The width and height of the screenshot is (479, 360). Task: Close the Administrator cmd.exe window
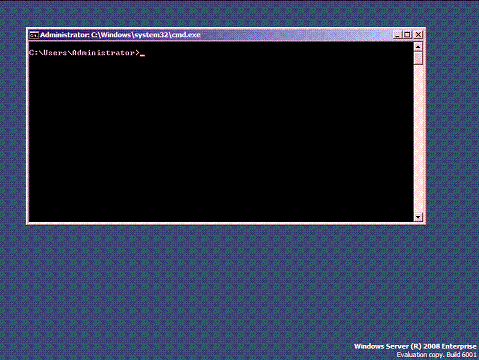tap(418, 35)
